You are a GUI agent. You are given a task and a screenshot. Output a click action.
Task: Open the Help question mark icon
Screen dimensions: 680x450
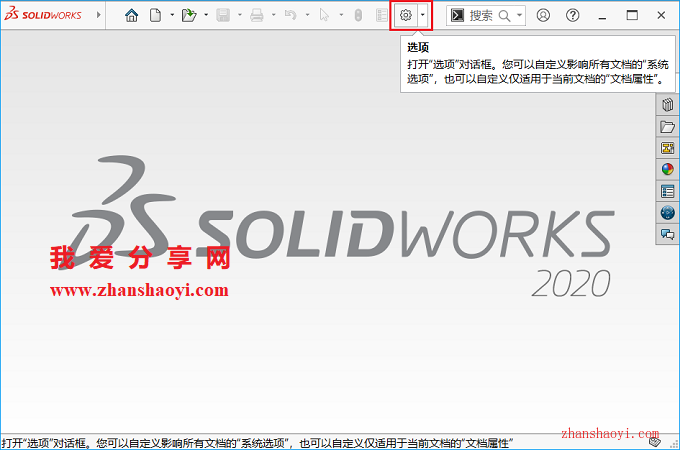[x=572, y=16]
